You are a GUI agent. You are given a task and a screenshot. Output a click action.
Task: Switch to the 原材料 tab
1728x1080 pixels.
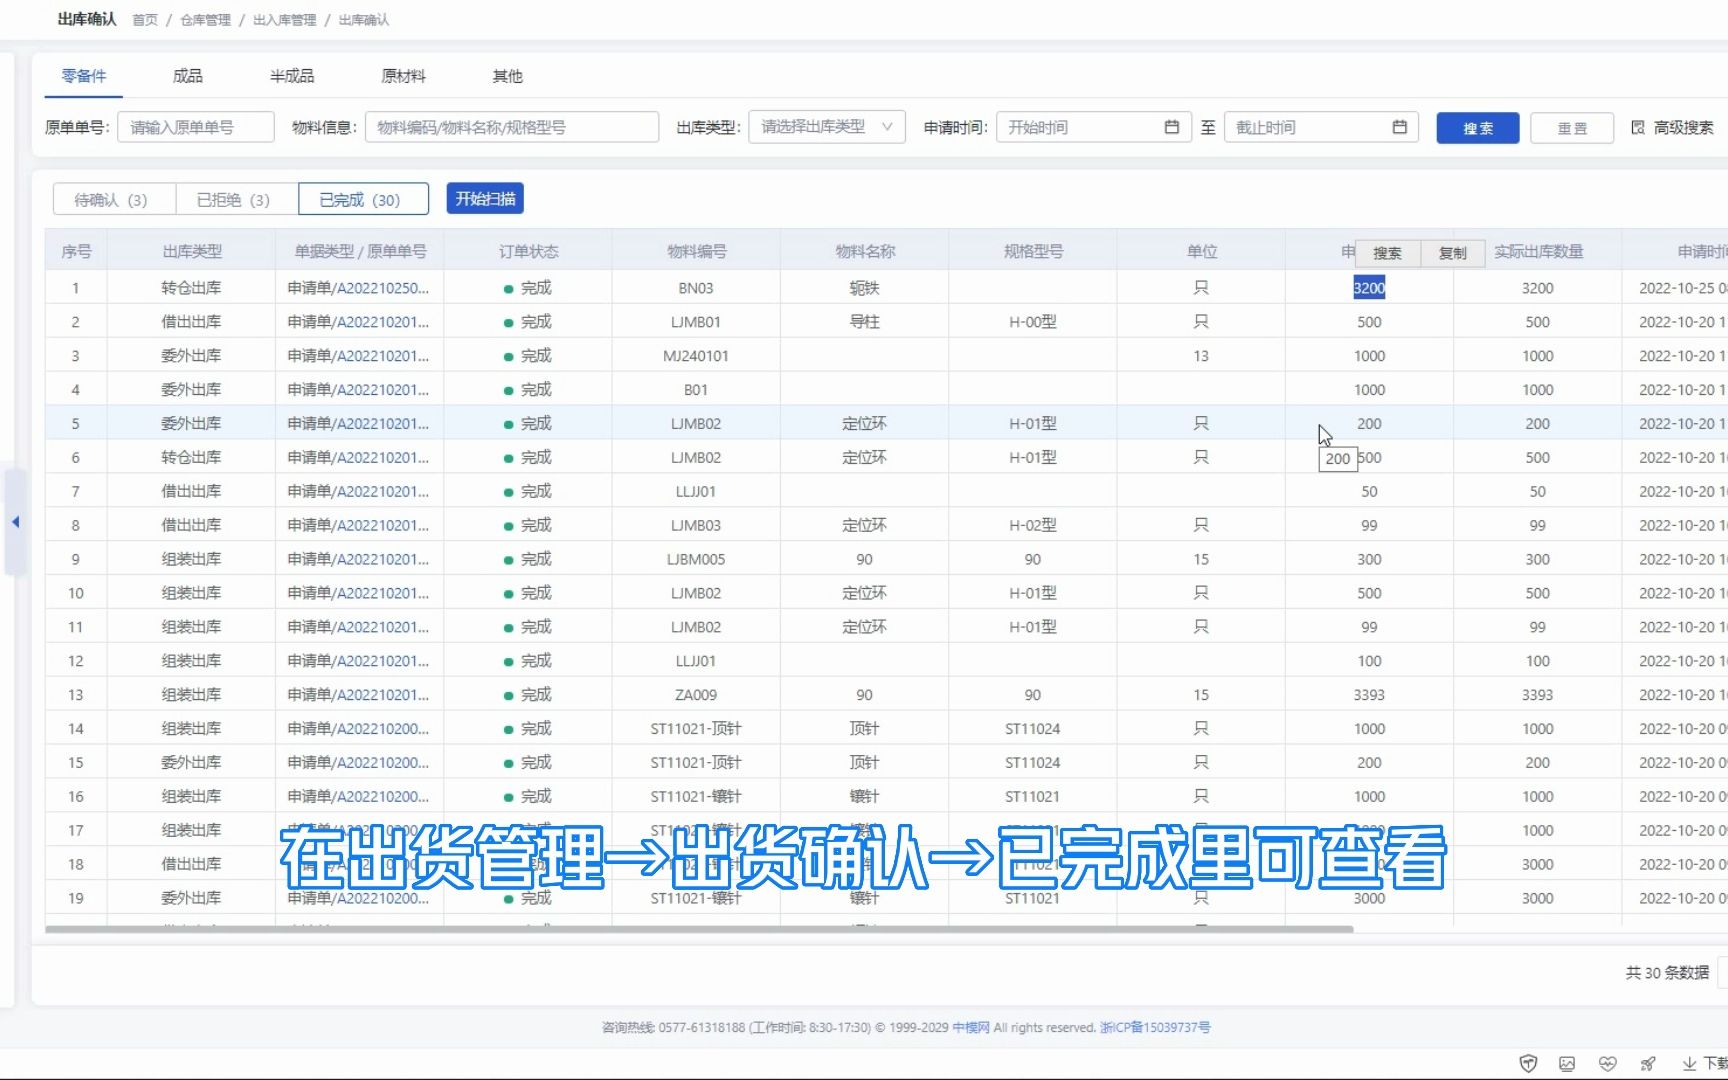click(404, 76)
